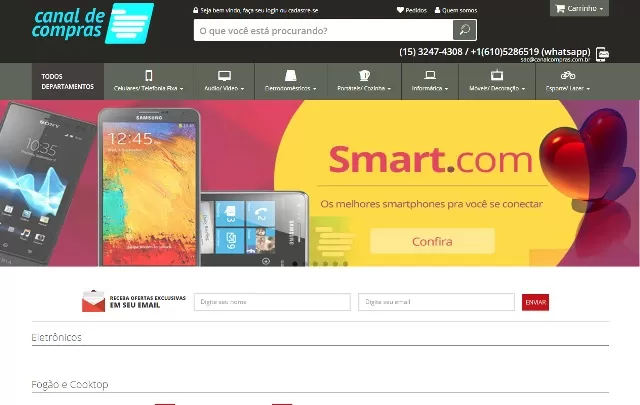This screenshot has height=405, width=640.
Task: Open the Pedidos link
Action: click(x=416, y=10)
